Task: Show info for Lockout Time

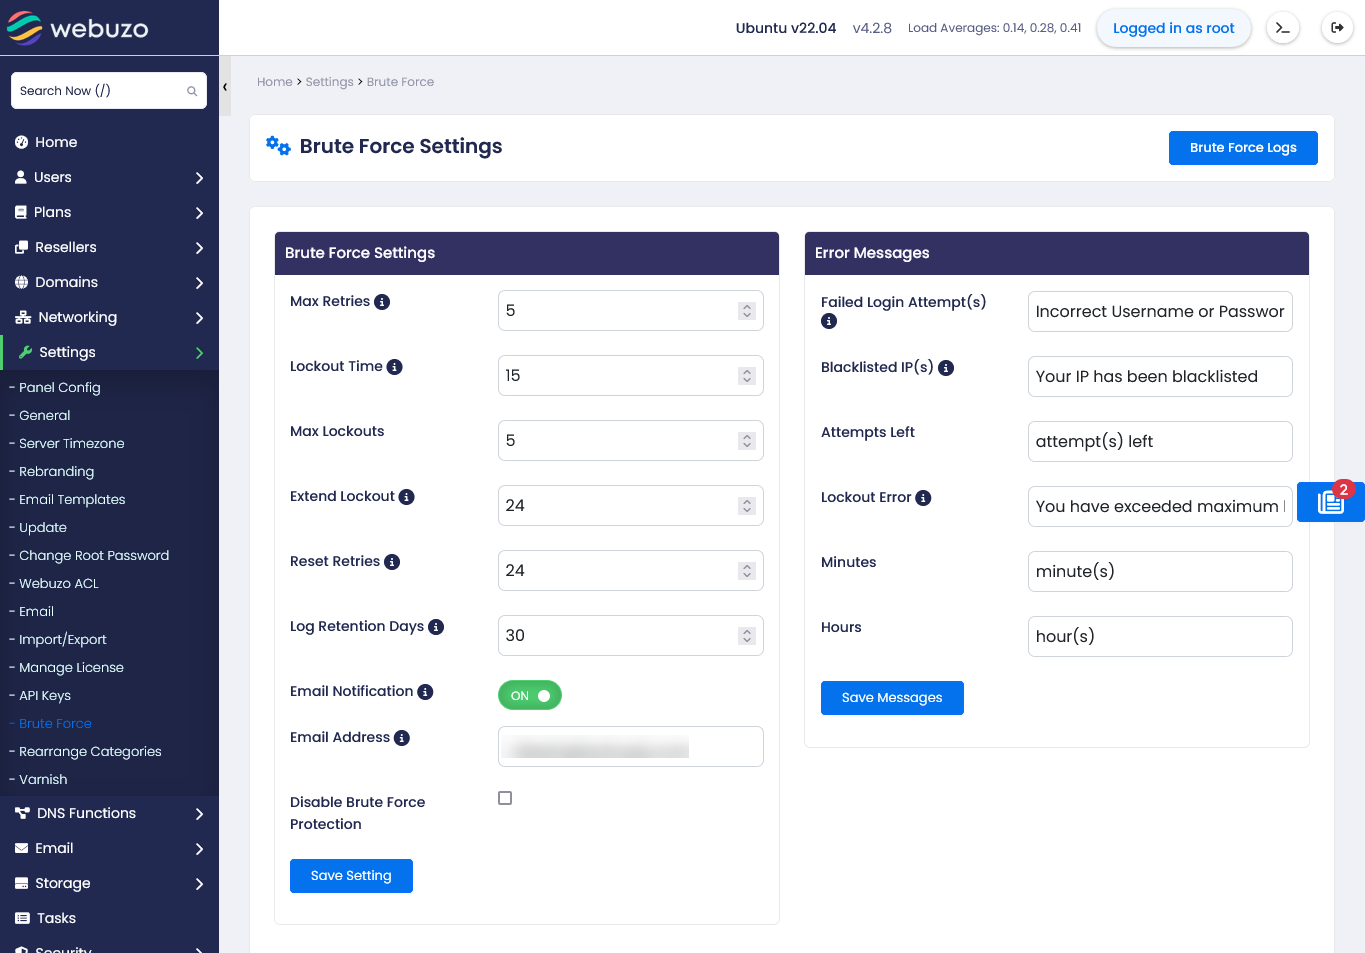Action: [395, 367]
